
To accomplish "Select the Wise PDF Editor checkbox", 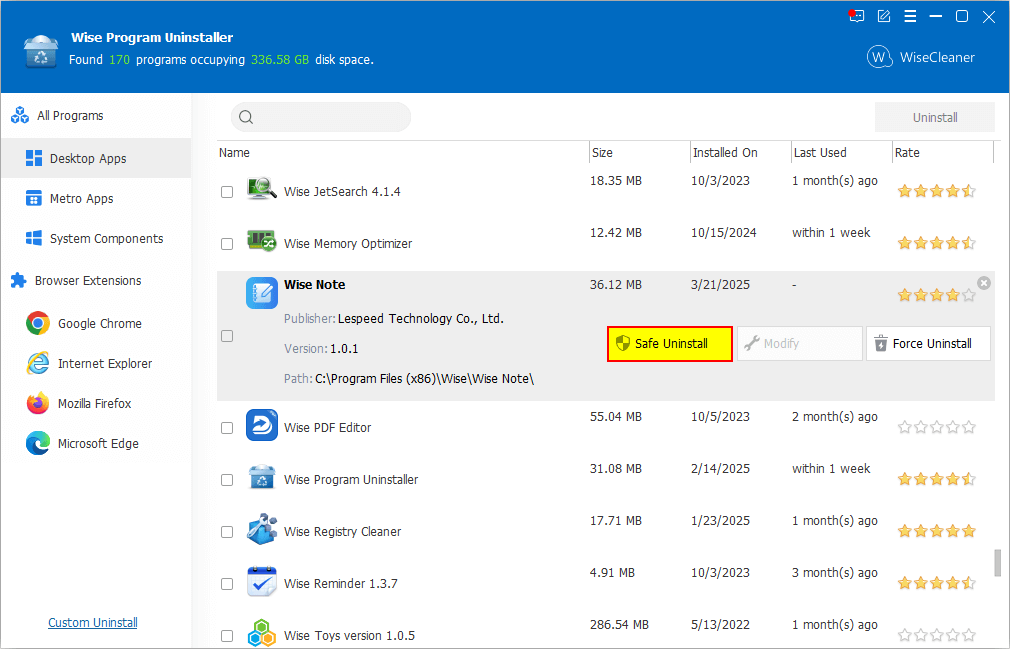I will (227, 428).
